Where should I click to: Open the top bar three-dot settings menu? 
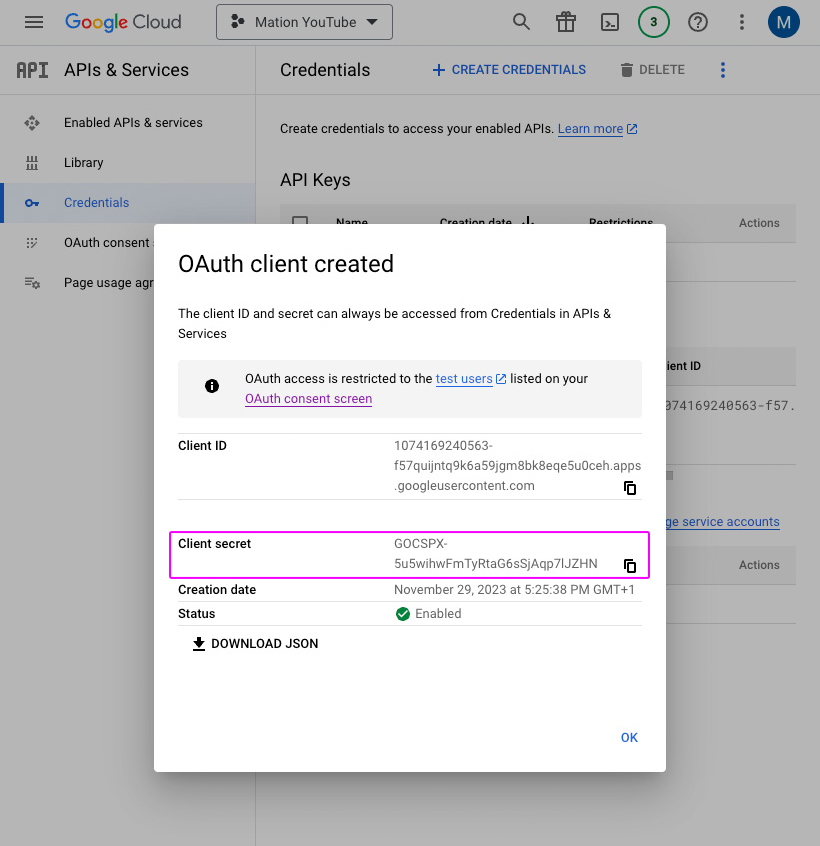point(742,22)
